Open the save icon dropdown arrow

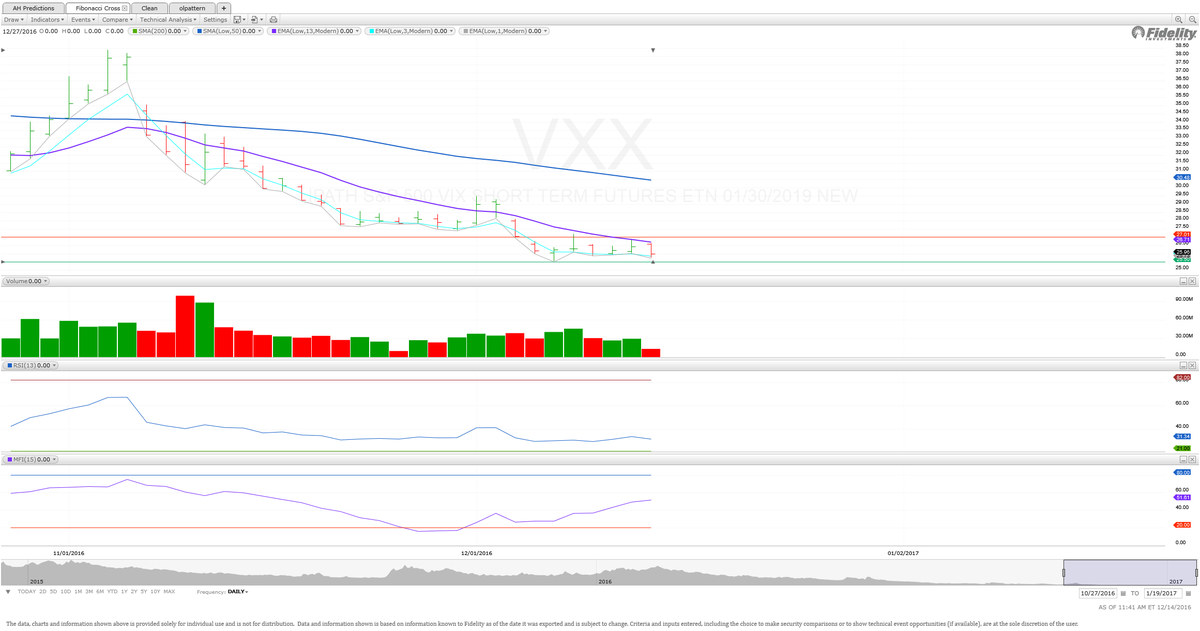[x=244, y=20]
